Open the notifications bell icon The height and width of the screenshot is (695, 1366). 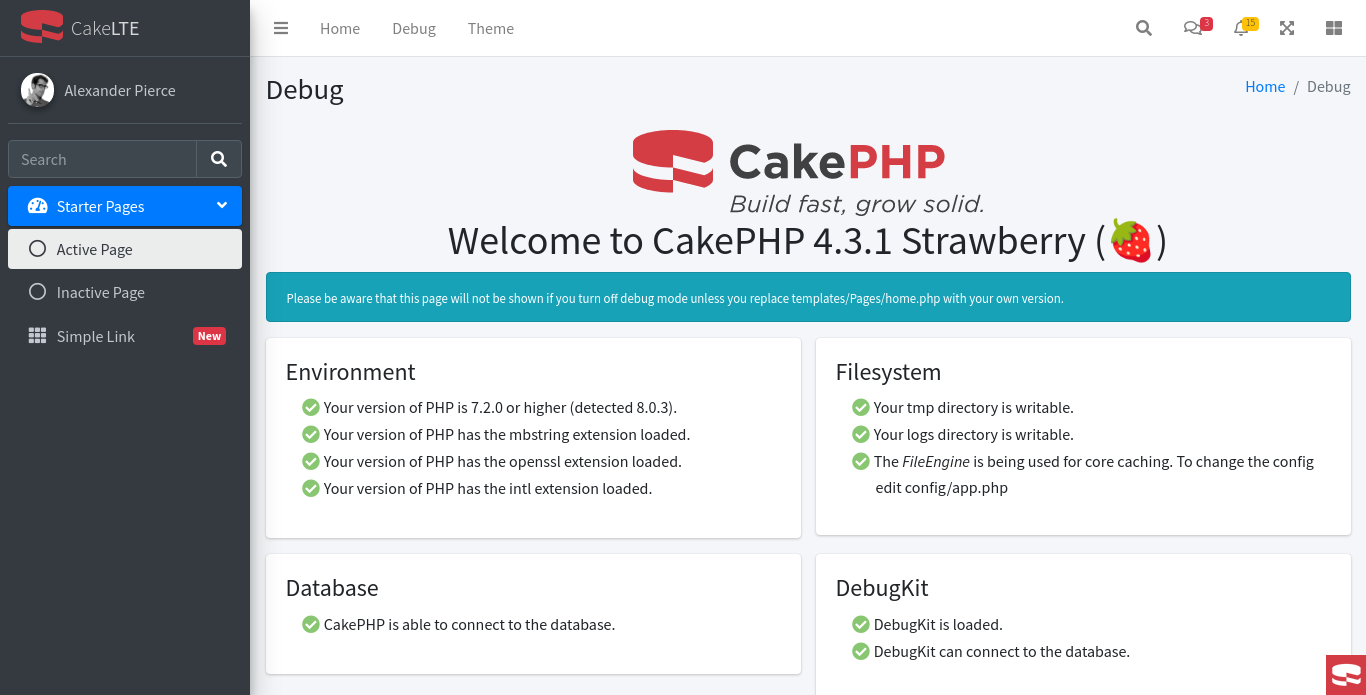coord(1241,28)
